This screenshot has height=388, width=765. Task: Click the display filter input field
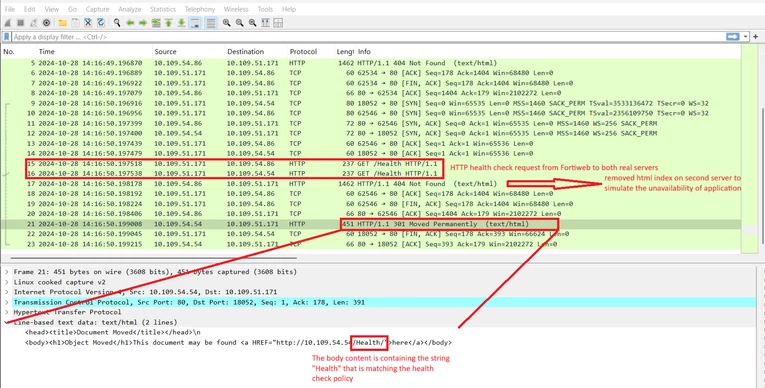(368, 37)
